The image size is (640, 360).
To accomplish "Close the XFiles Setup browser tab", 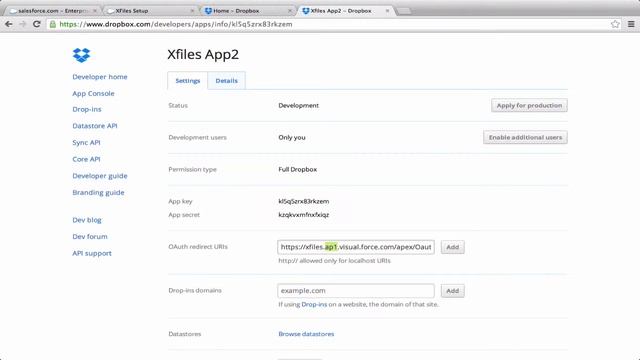I will (x=192, y=11).
